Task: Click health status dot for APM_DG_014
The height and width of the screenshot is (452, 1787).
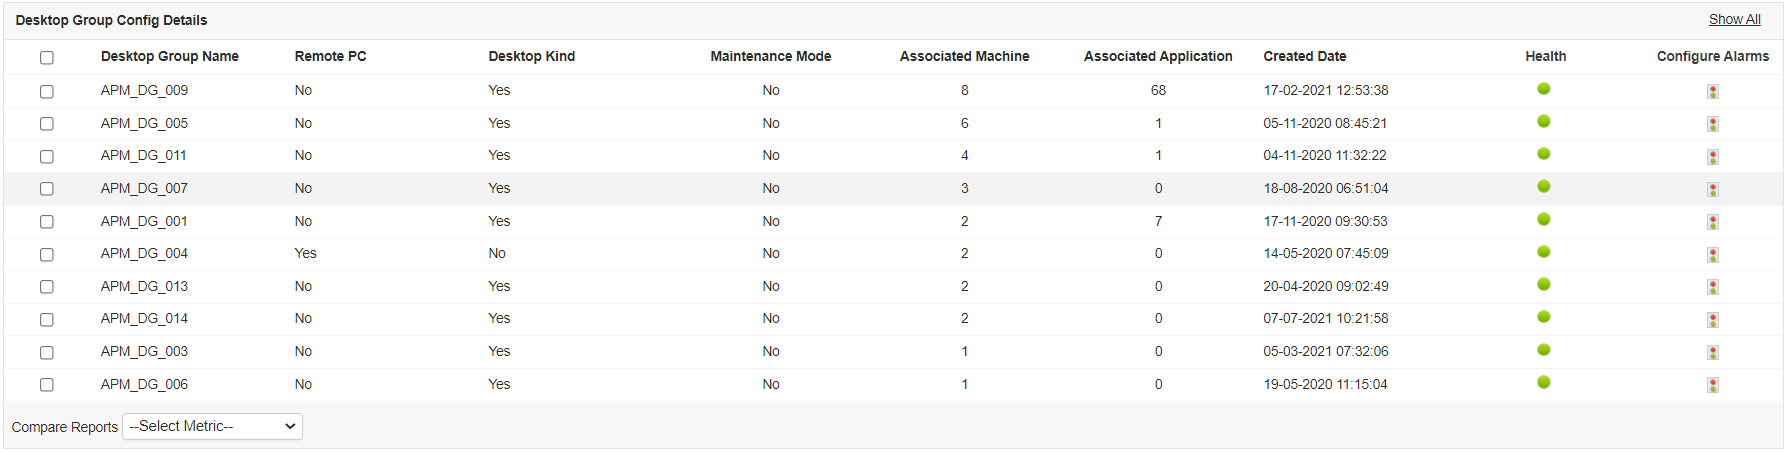Action: click(1543, 317)
